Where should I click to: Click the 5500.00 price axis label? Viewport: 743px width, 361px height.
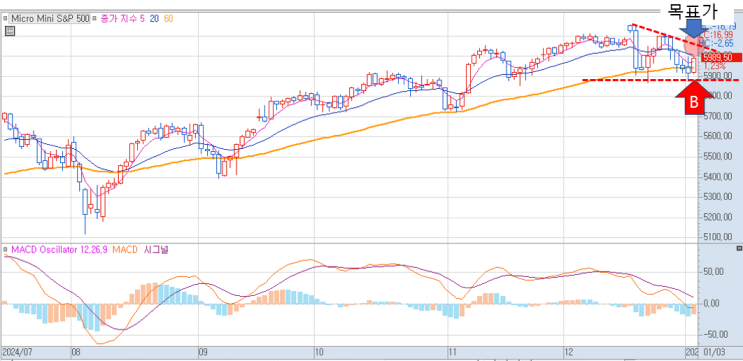719,157
